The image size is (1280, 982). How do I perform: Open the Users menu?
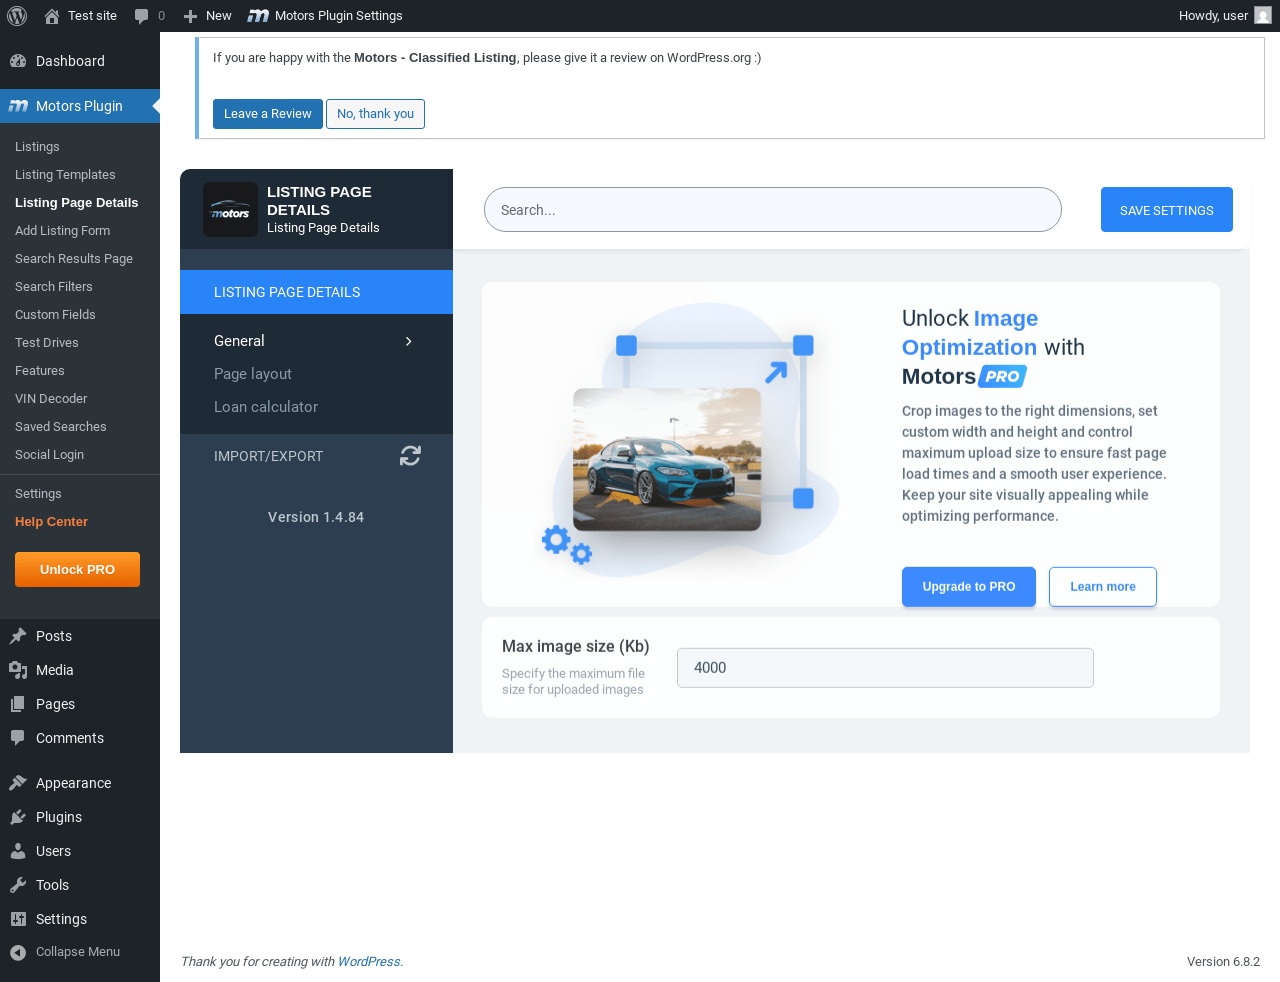pyautogui.click(x=80, y=851)
